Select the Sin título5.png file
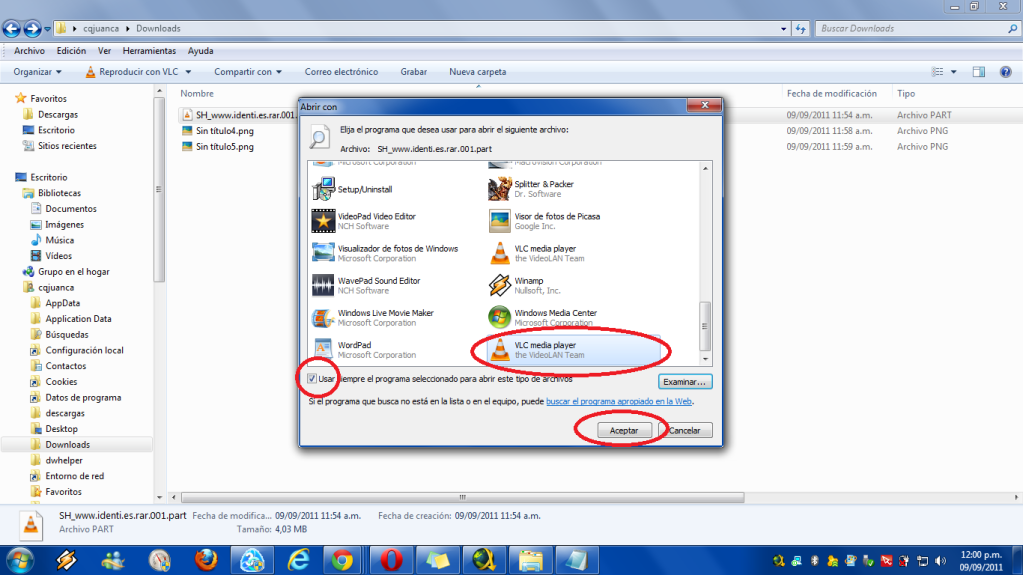This screenshot has width=1023, height=575. pyautogui.click(x=224, y=147)
